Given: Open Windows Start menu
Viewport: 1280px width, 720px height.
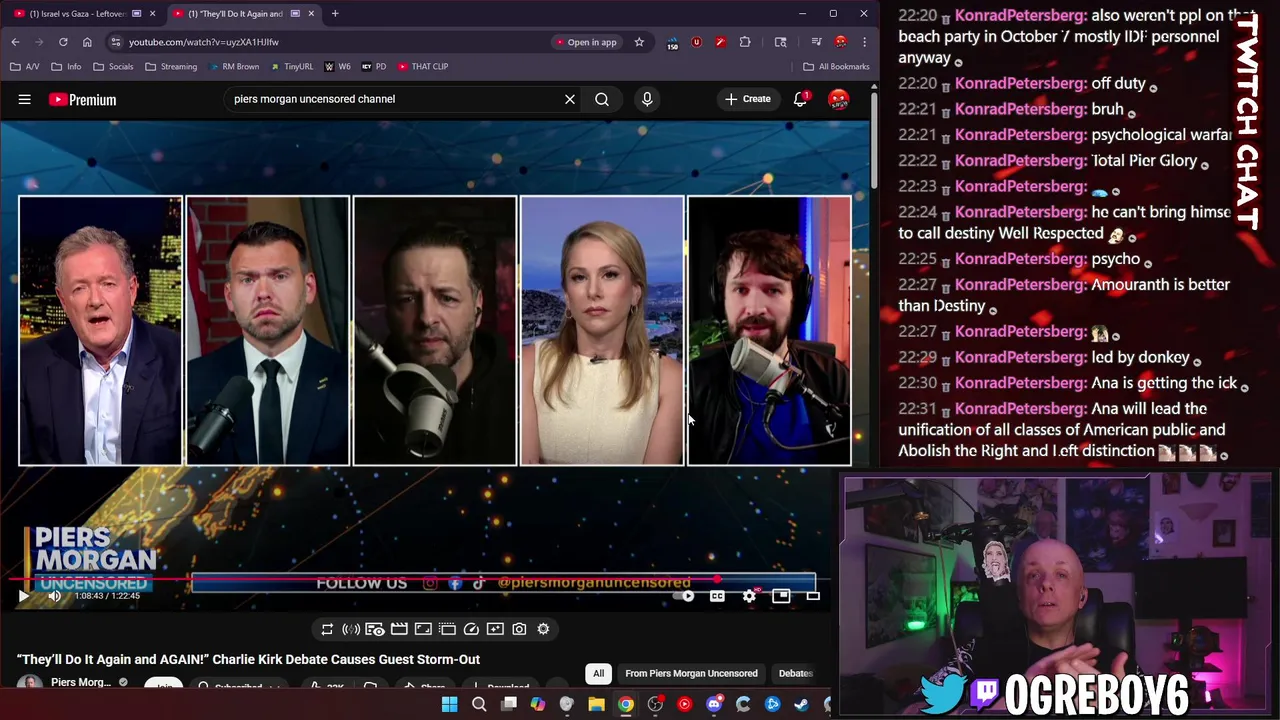Looking at the screenshot, I should point(449,705).
